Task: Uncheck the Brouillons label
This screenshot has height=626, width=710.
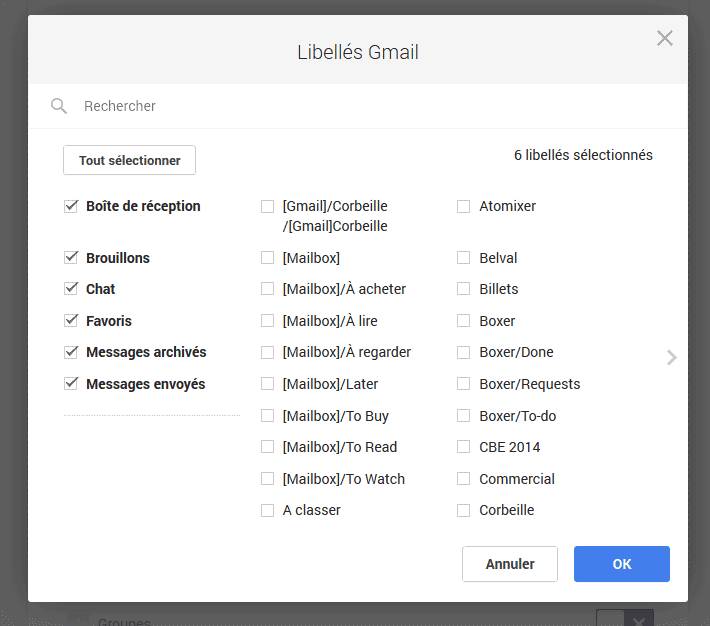Action: (71, 258)
